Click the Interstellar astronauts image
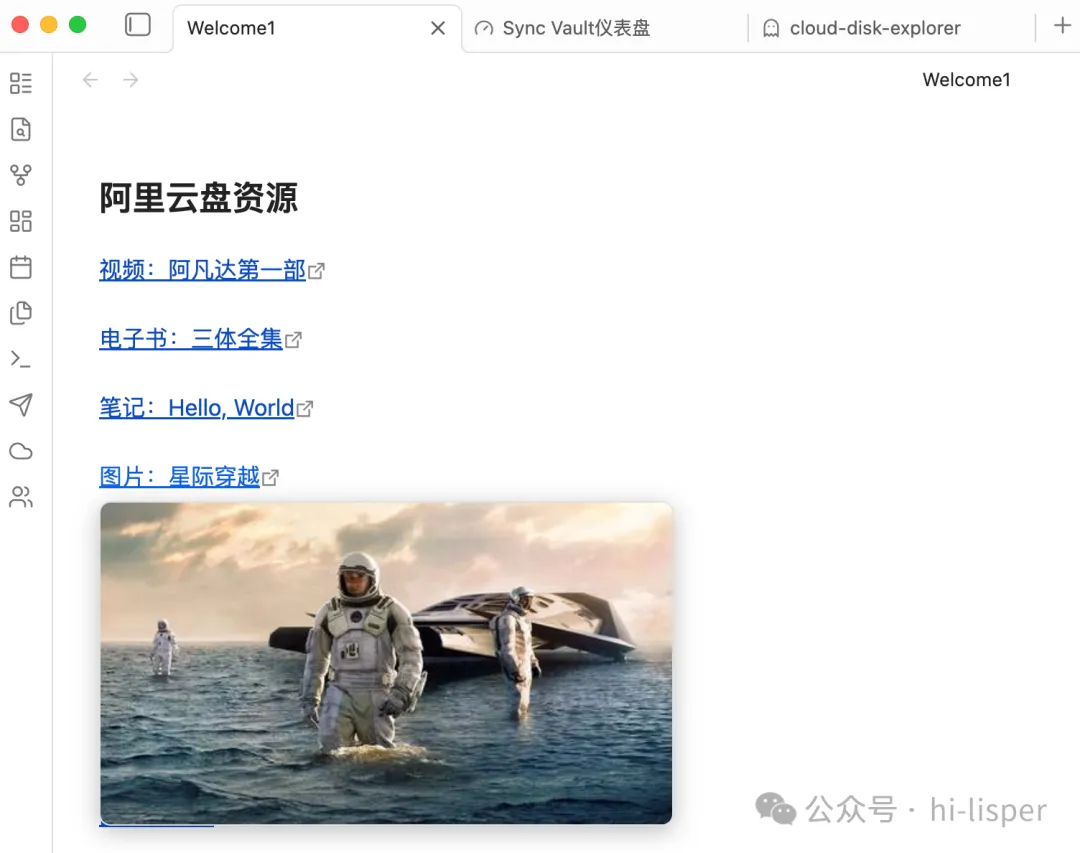 [x=386, y=663]
